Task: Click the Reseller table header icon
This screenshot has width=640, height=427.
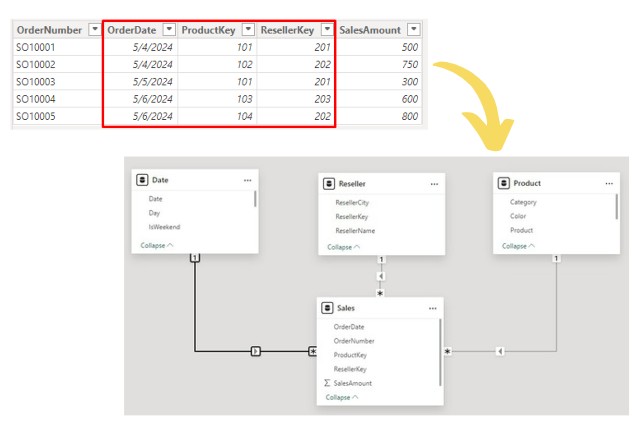Action: pos(329,184)
